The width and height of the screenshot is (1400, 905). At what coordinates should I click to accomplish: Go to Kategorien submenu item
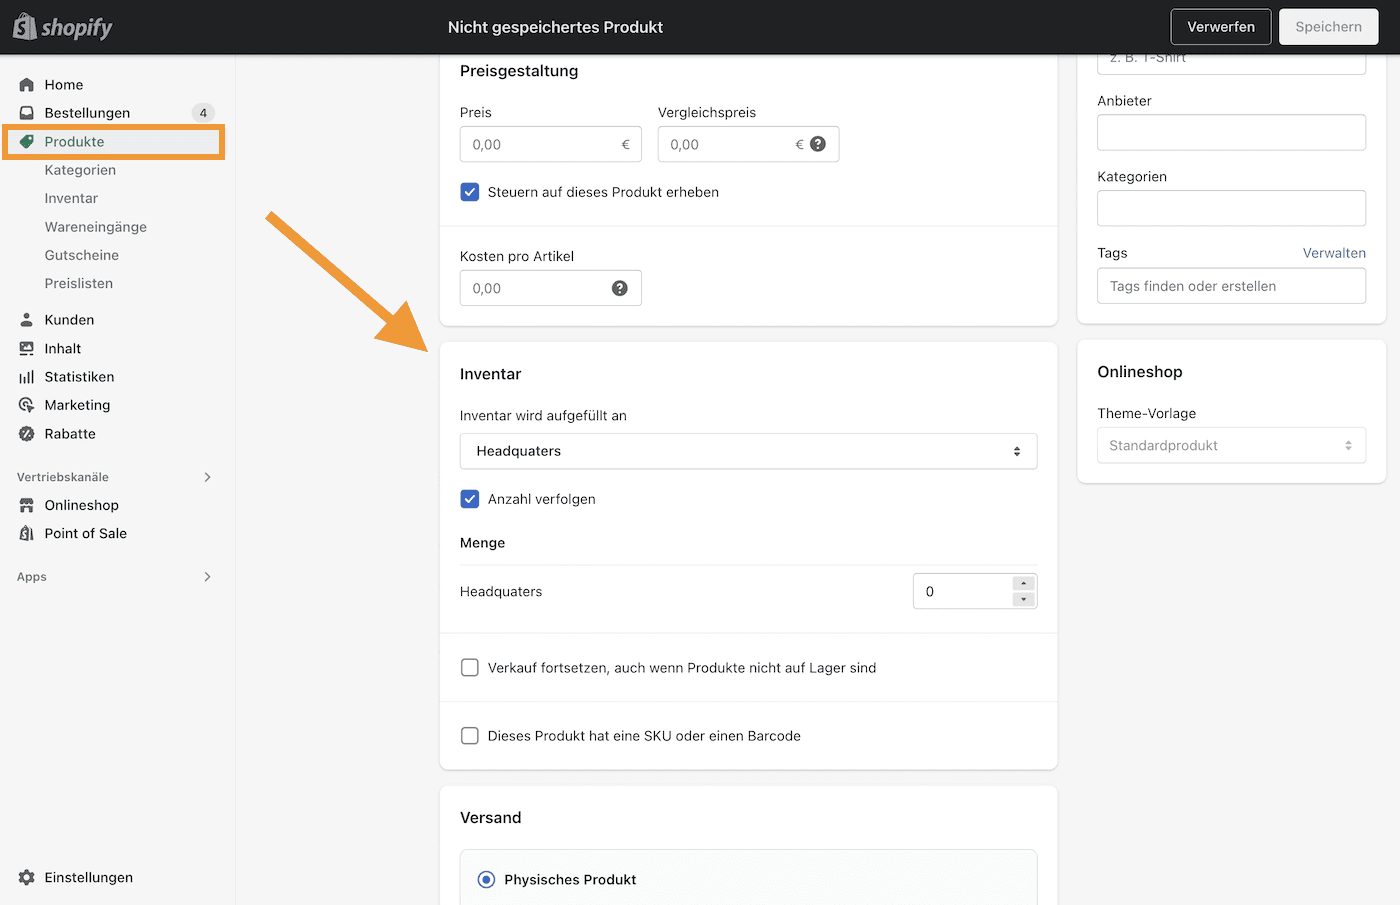(x=80, y=170)
